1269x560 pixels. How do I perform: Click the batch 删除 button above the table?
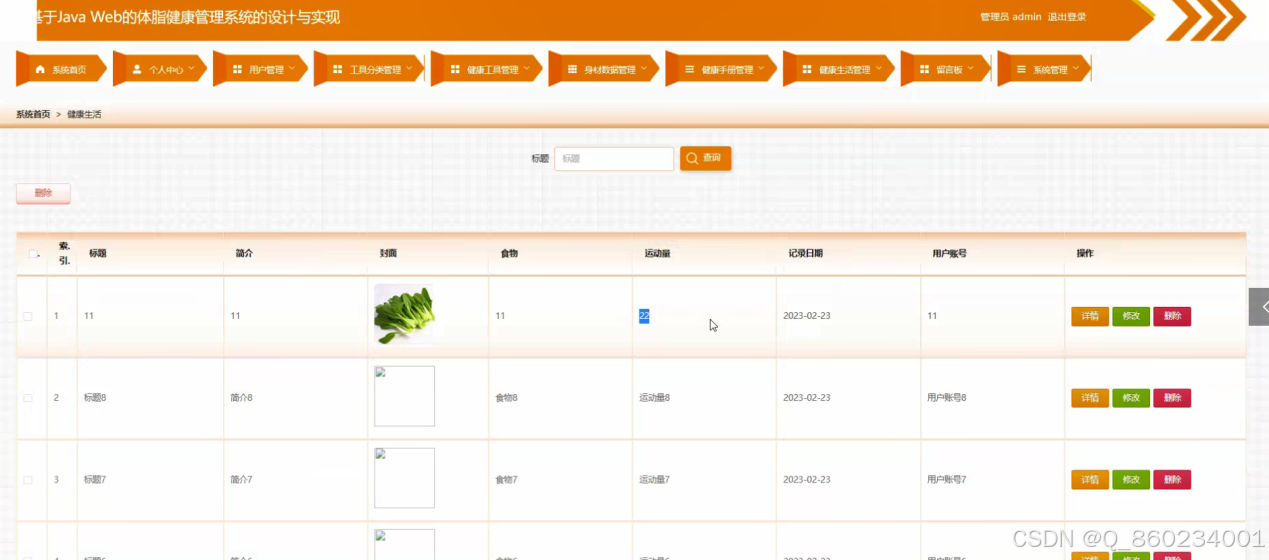click(43, 193)
